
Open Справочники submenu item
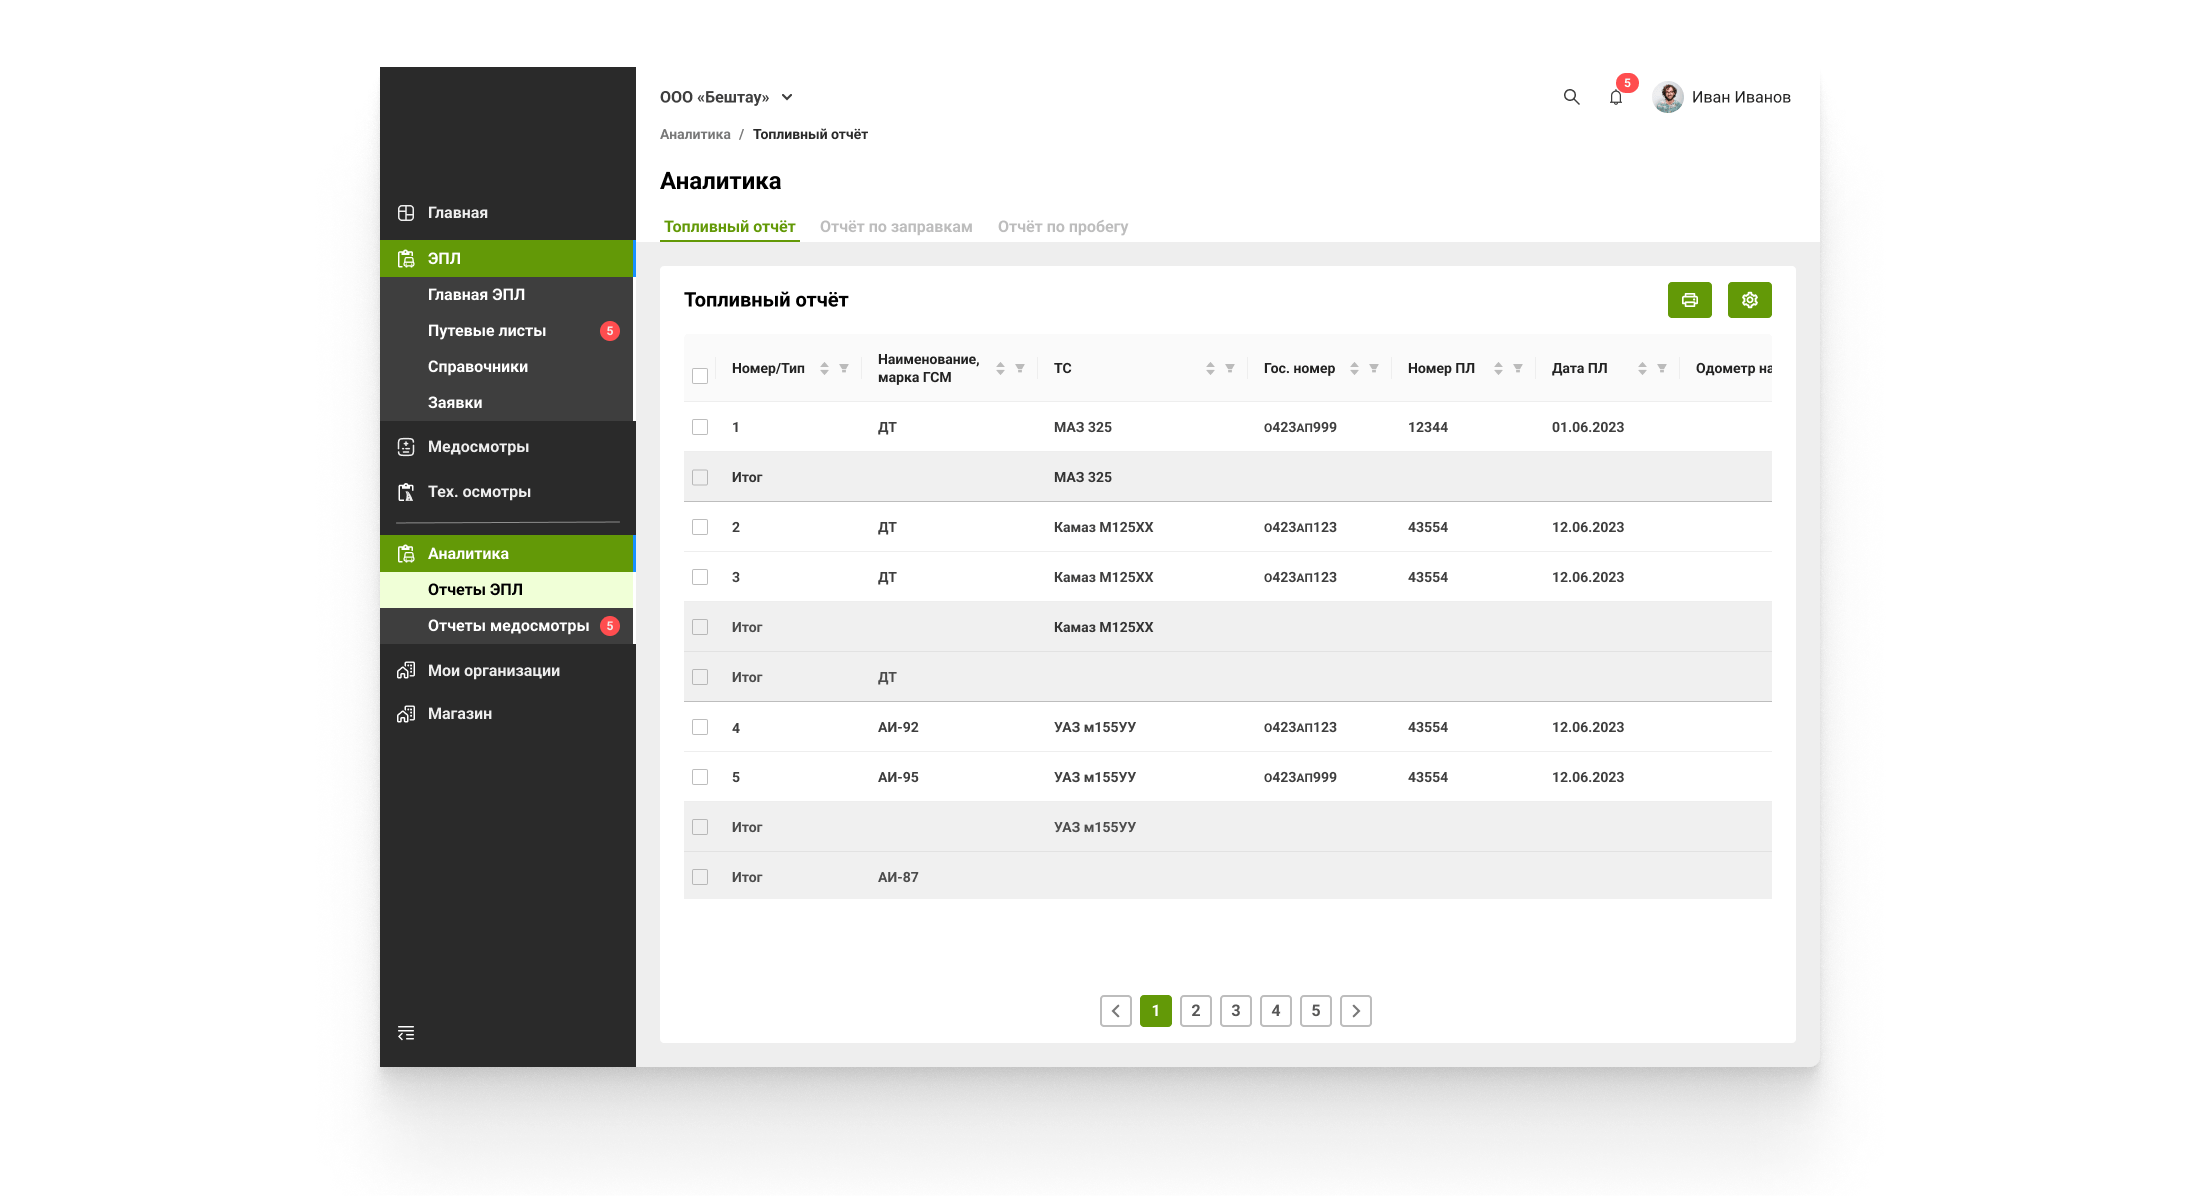pos(506,367)
